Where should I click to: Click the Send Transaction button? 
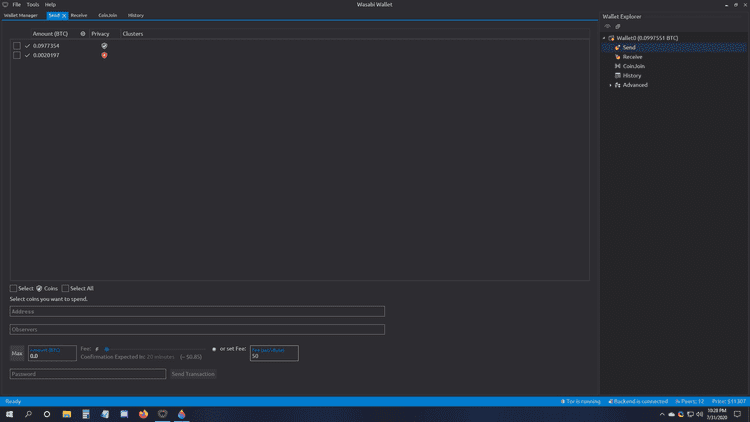pyautogui.click(x=193, y=374)
